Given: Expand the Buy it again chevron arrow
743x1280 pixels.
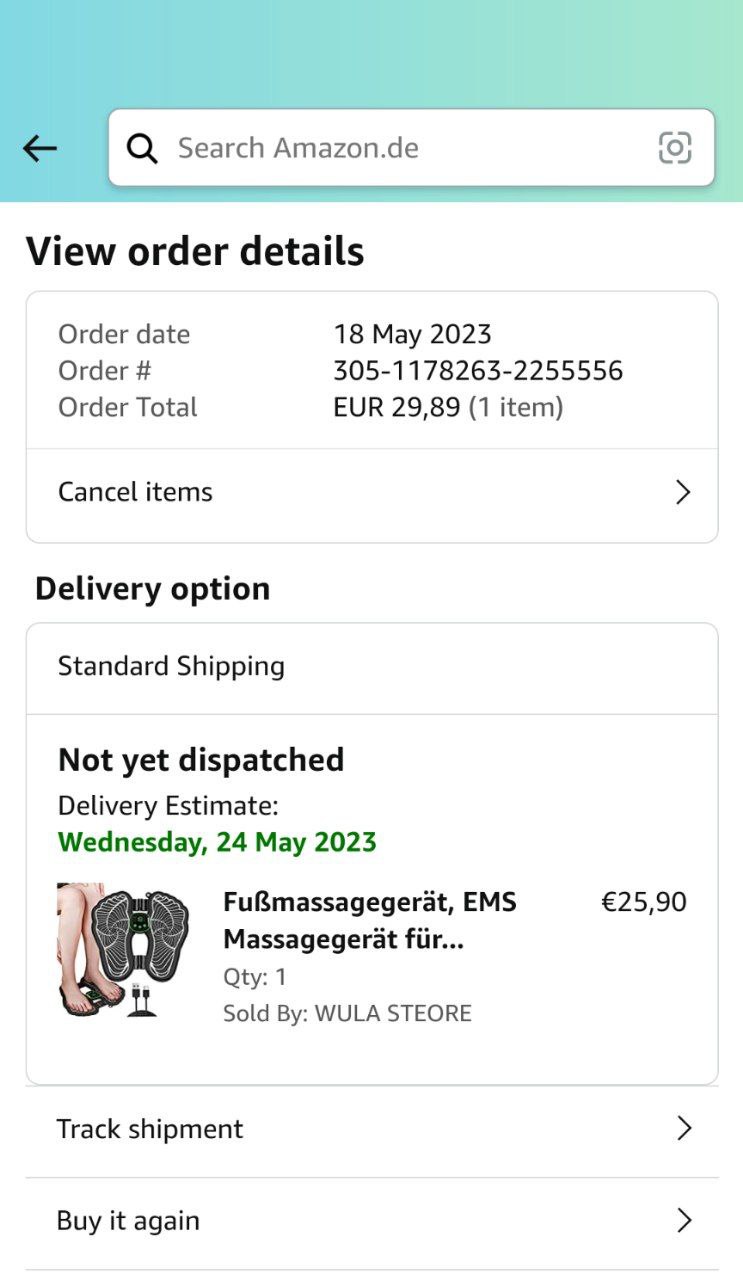Looking at the screenshot, I should [x=684, y=1221].
